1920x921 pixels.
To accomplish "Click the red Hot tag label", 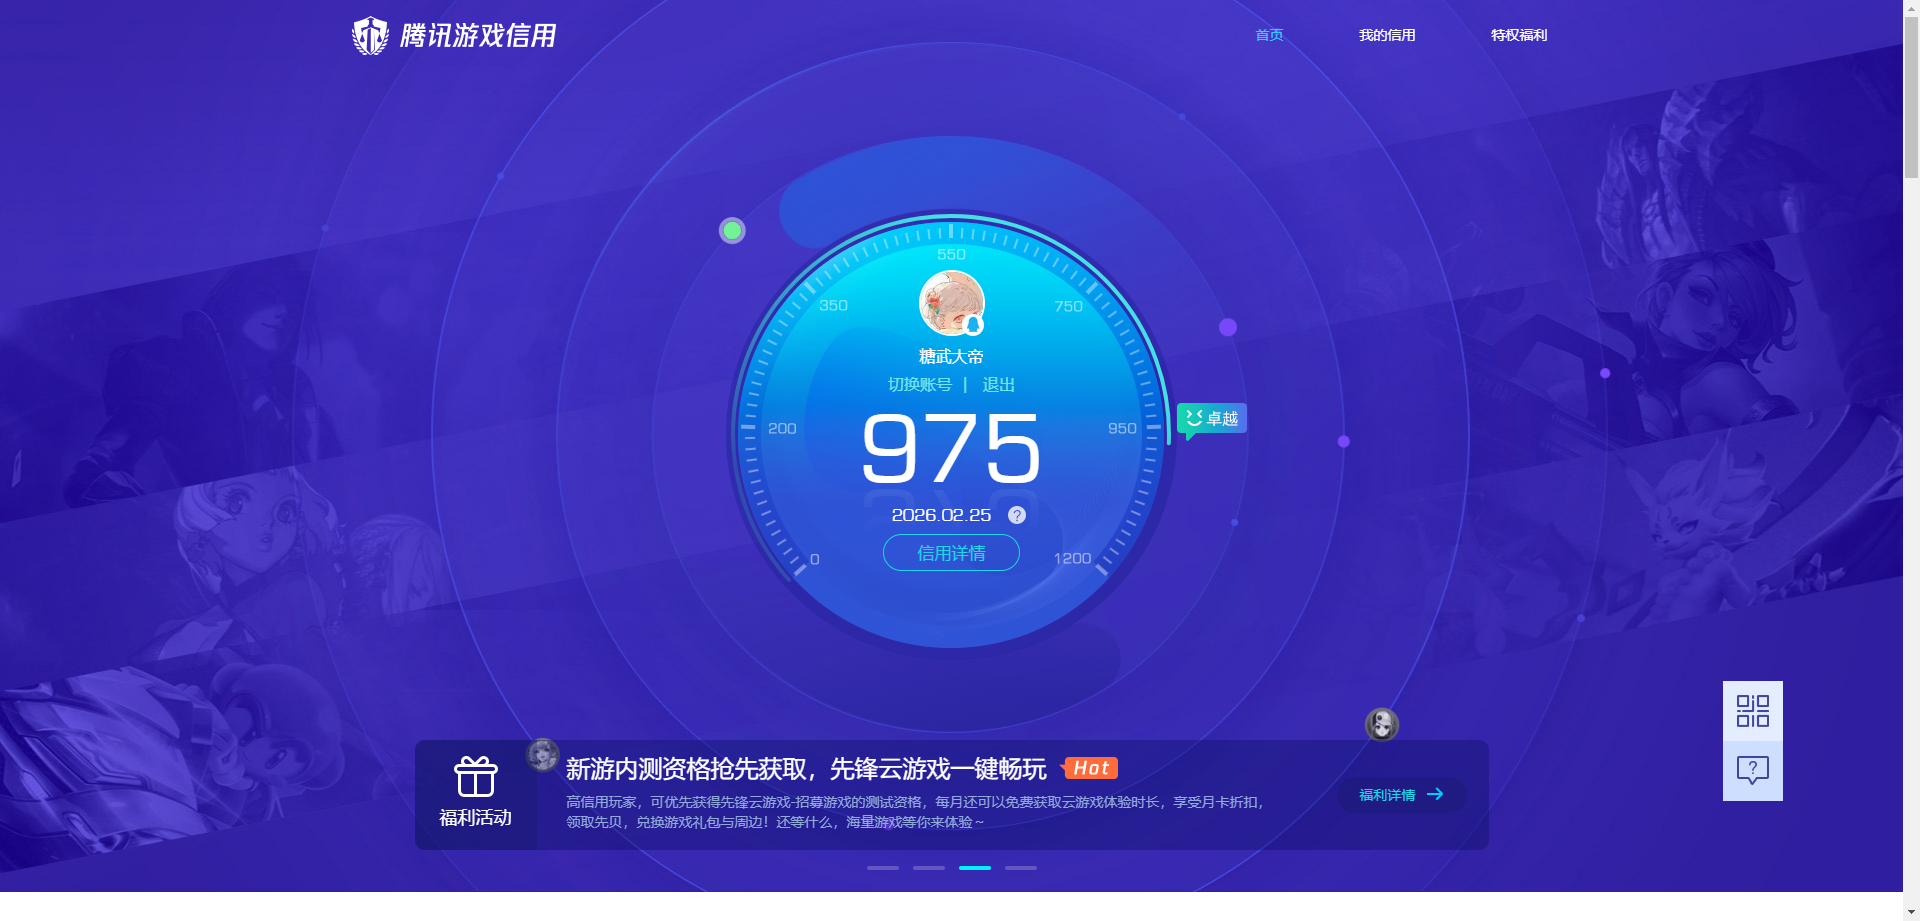I will (1090, 768).
